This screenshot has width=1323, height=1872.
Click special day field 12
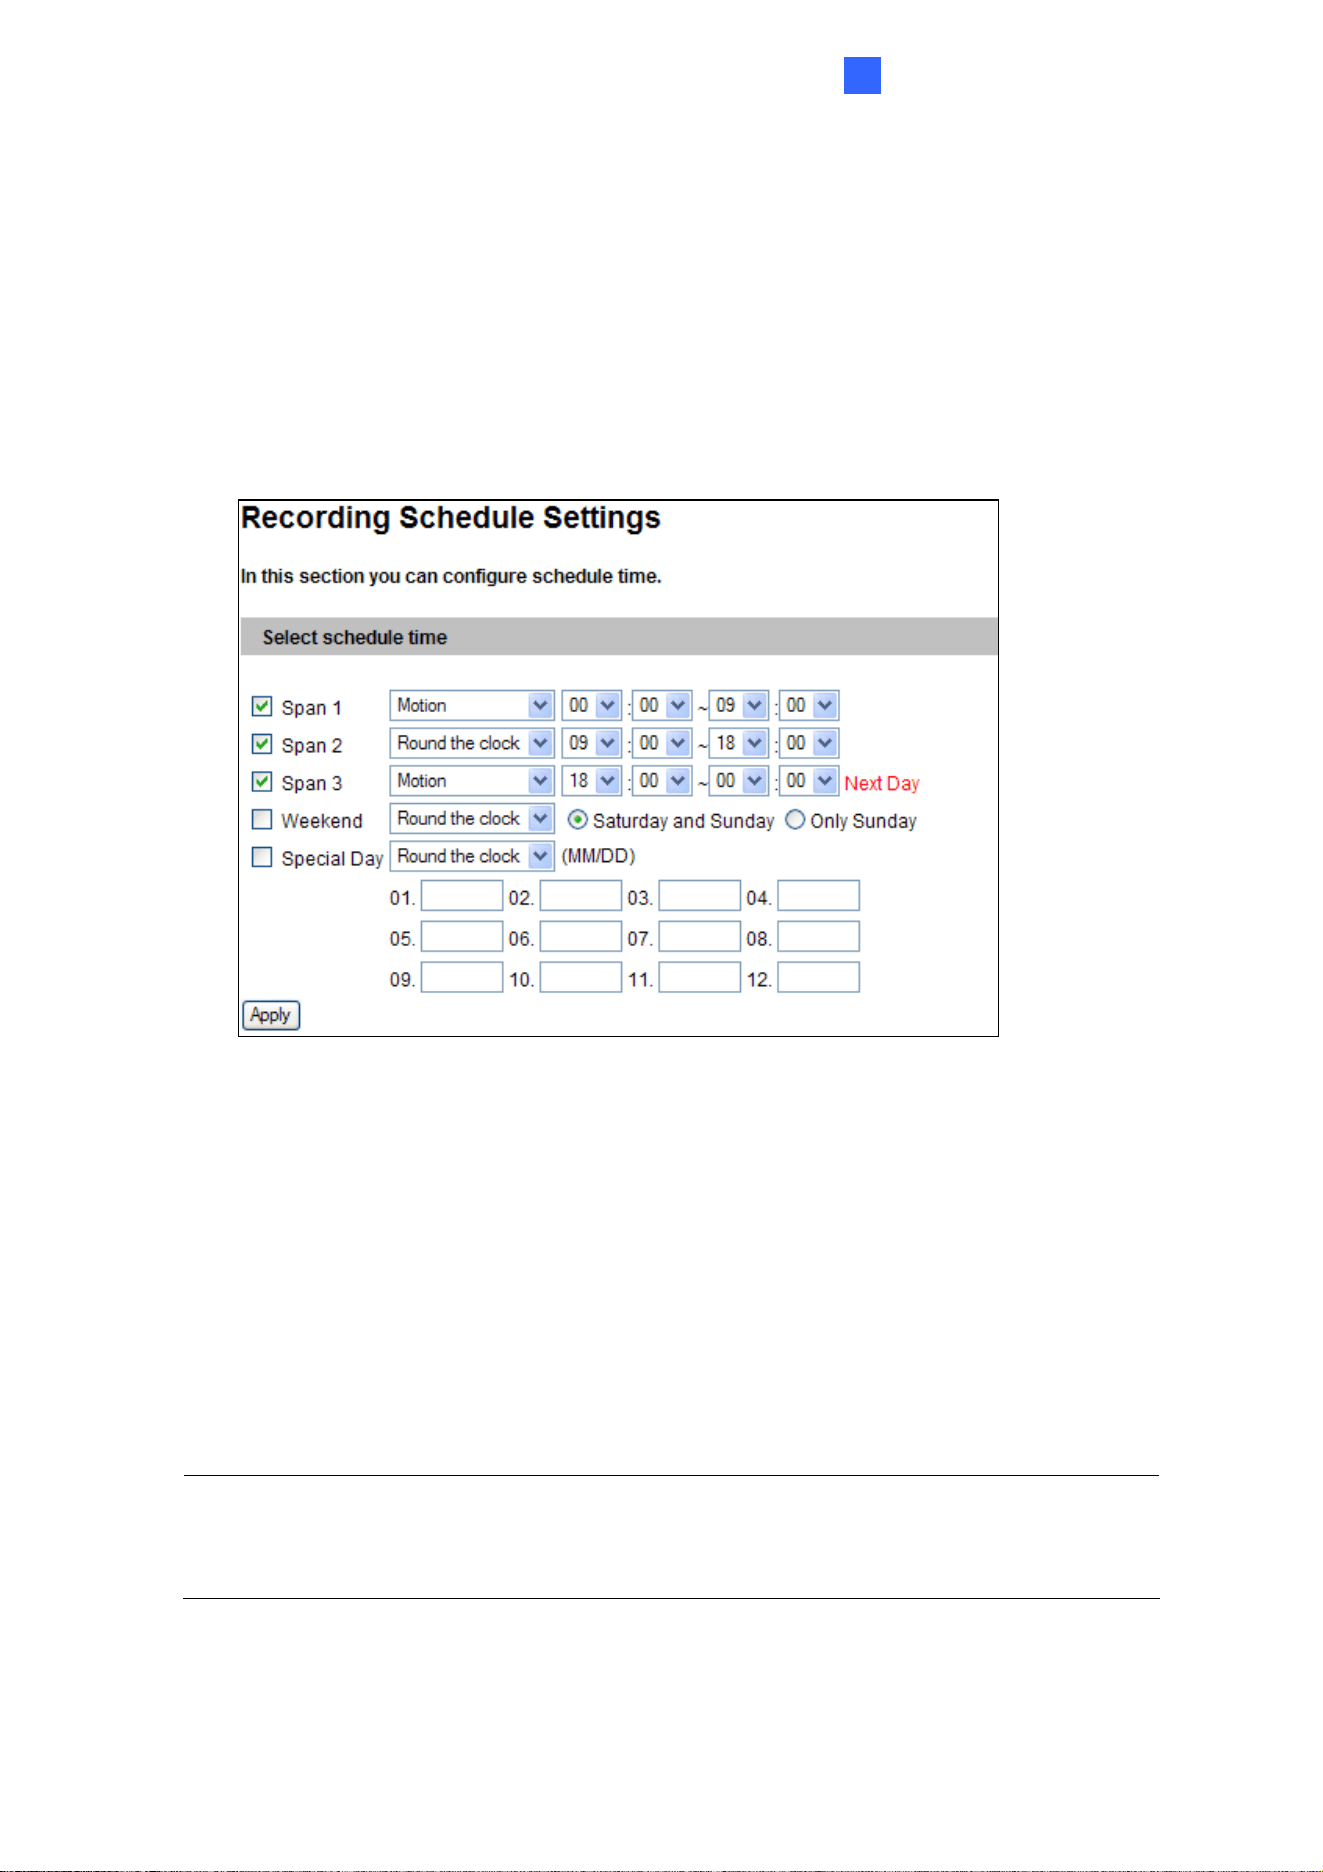click(819, 977)
